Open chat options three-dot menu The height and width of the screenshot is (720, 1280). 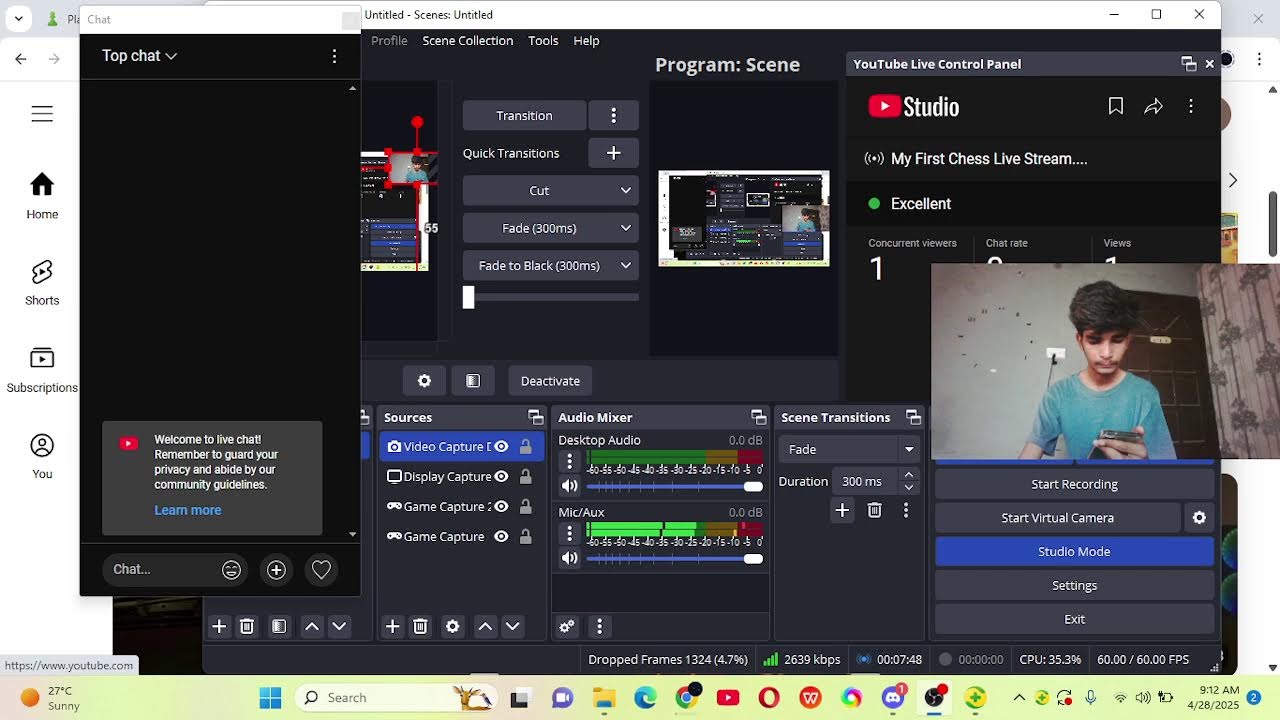point(334,57)
